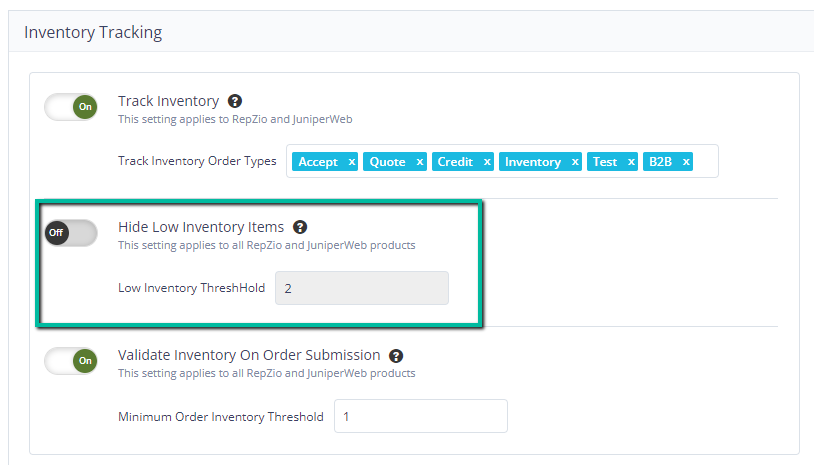The image size is (814, 465).
Task: Select the Accept tag label
Action: click(318, 162)
